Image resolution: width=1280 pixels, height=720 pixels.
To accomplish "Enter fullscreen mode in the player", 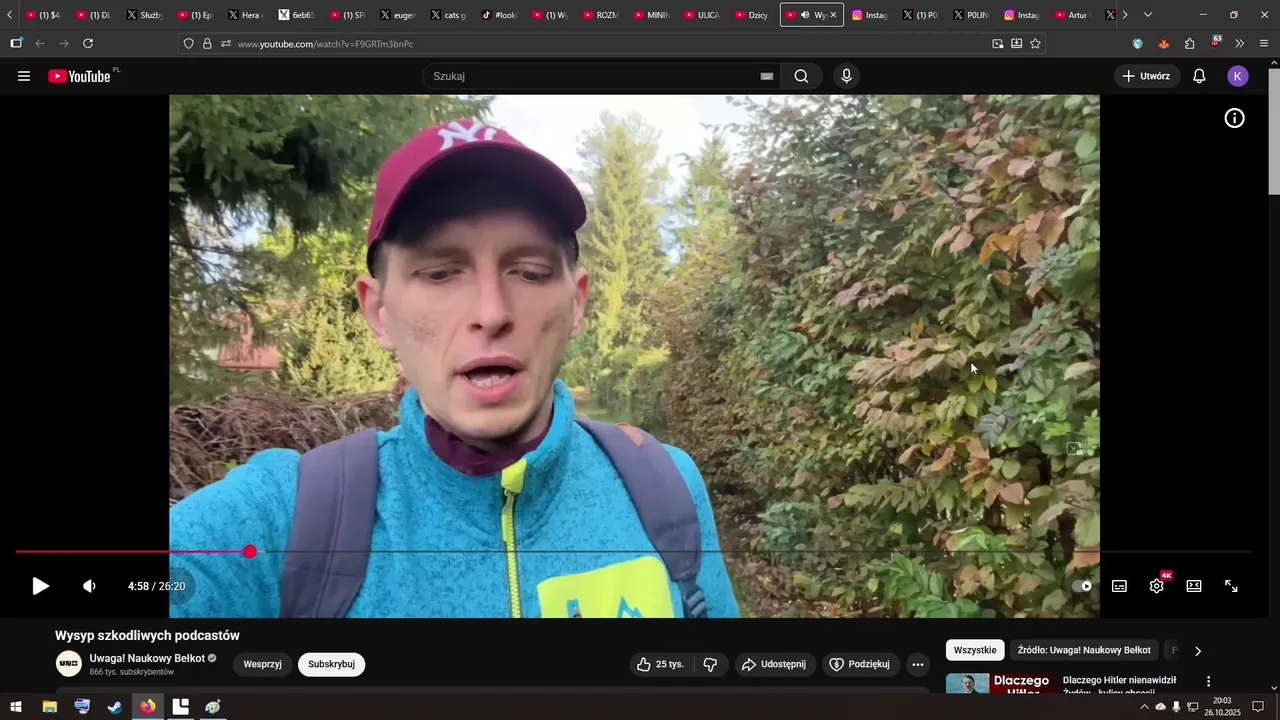I will tap(1232, 586).
